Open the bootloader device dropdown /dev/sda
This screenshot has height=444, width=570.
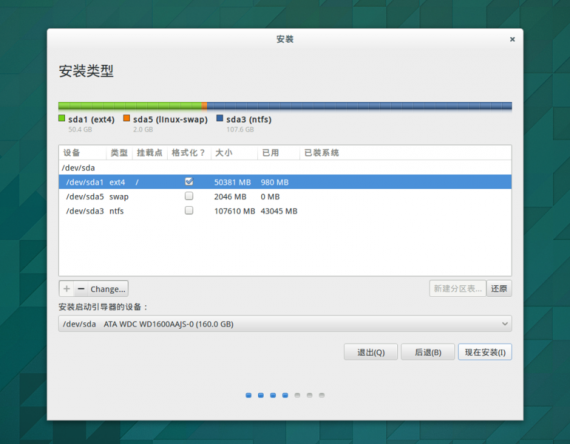pos(285,324)
